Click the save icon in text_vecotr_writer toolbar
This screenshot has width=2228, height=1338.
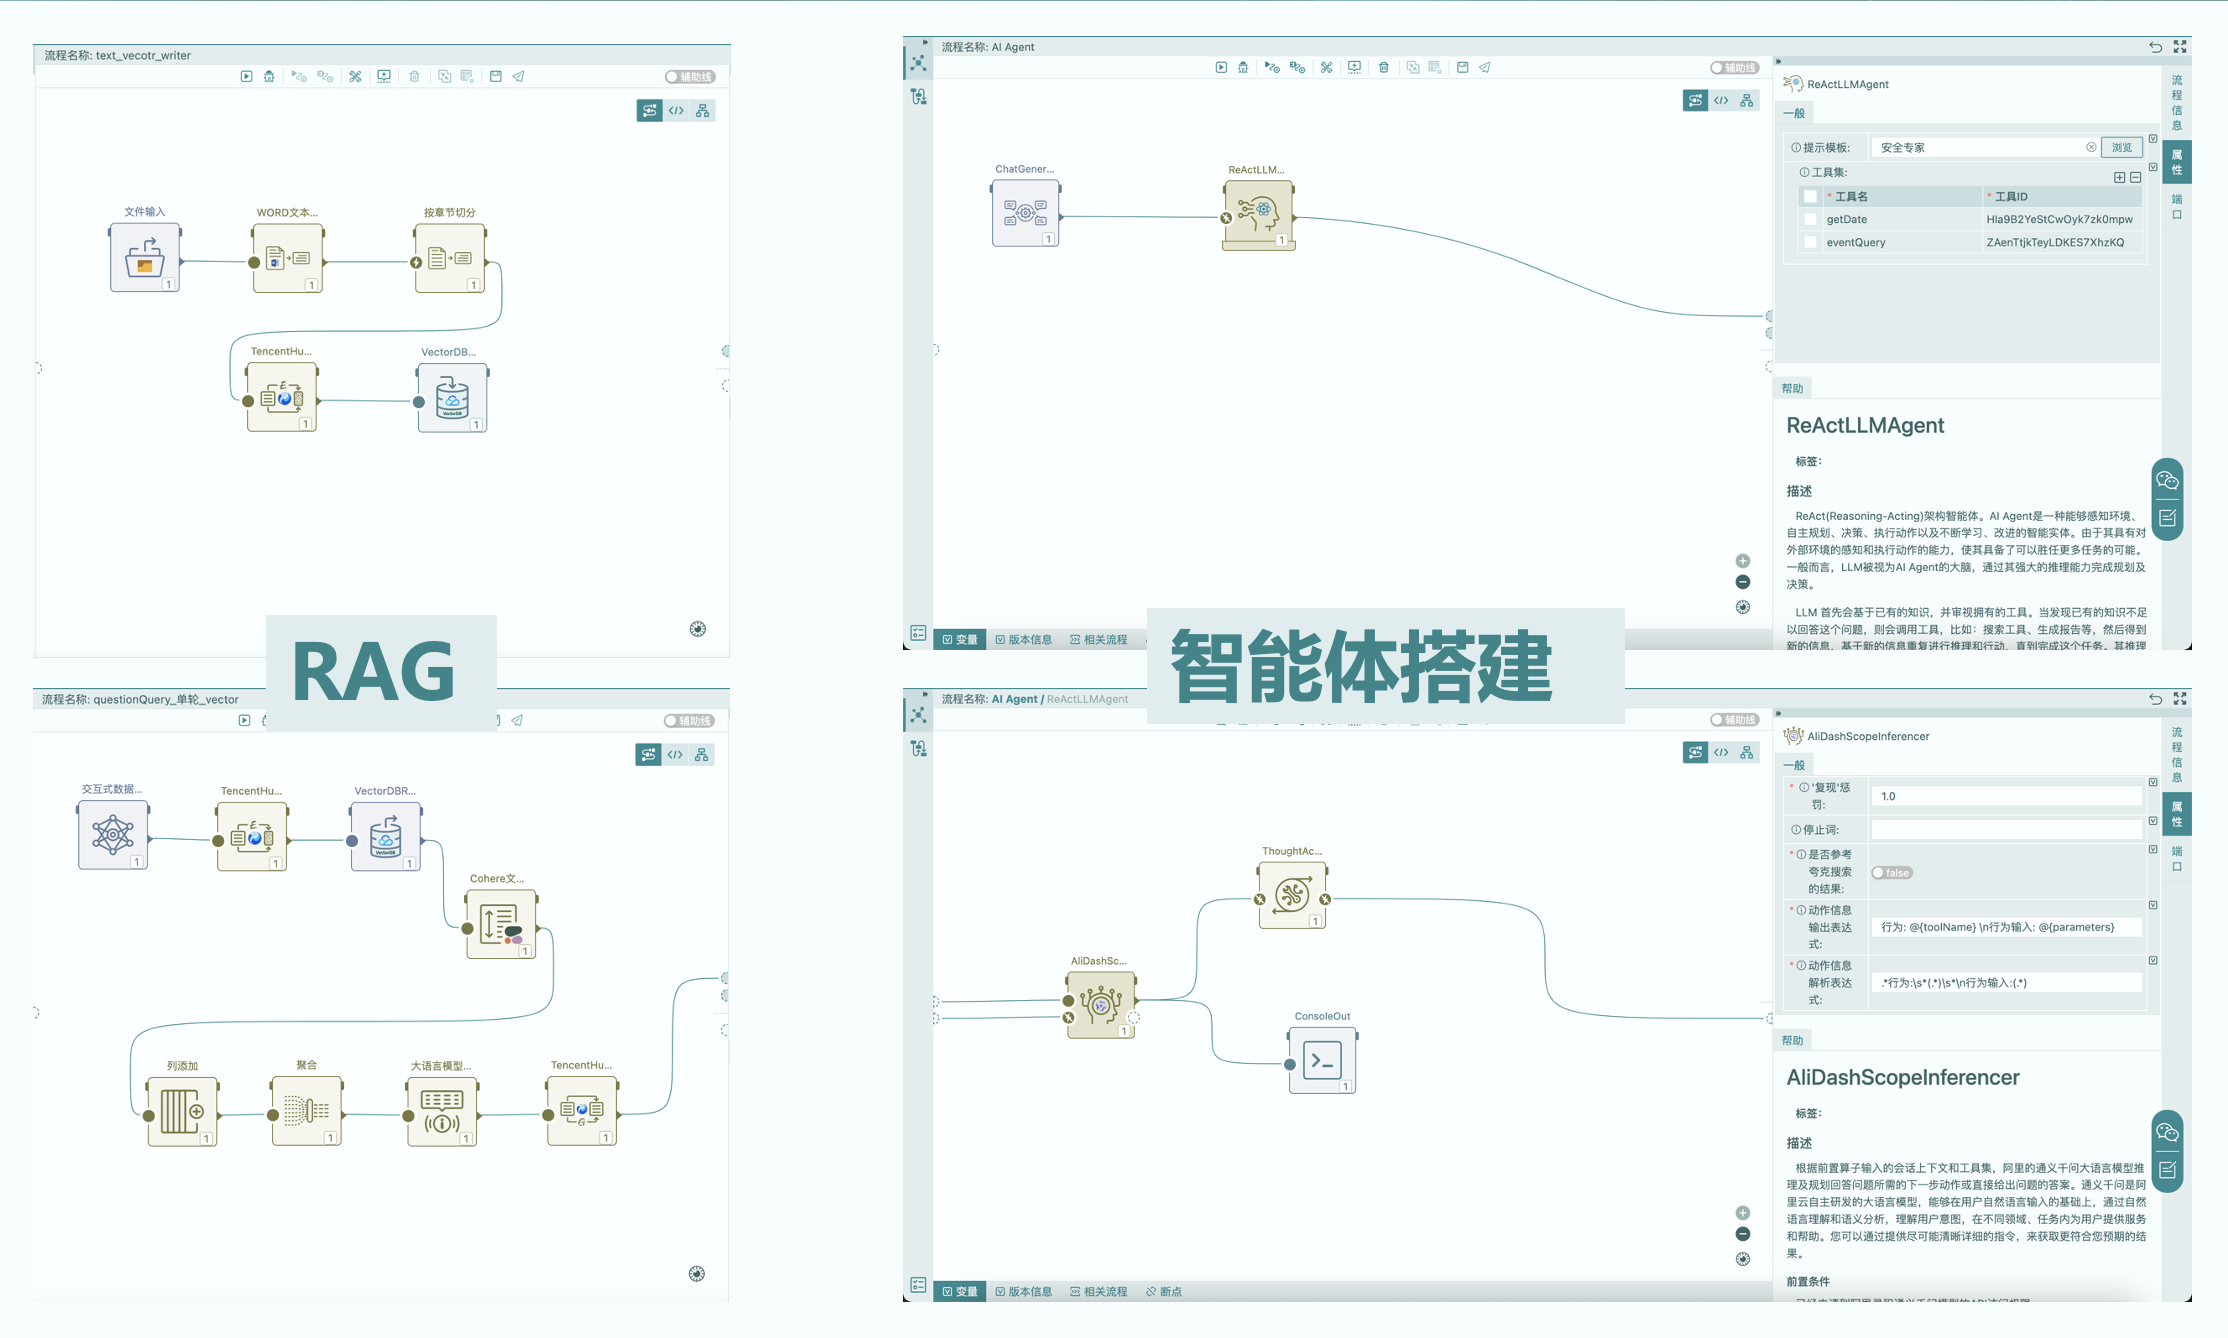point(495,76)
